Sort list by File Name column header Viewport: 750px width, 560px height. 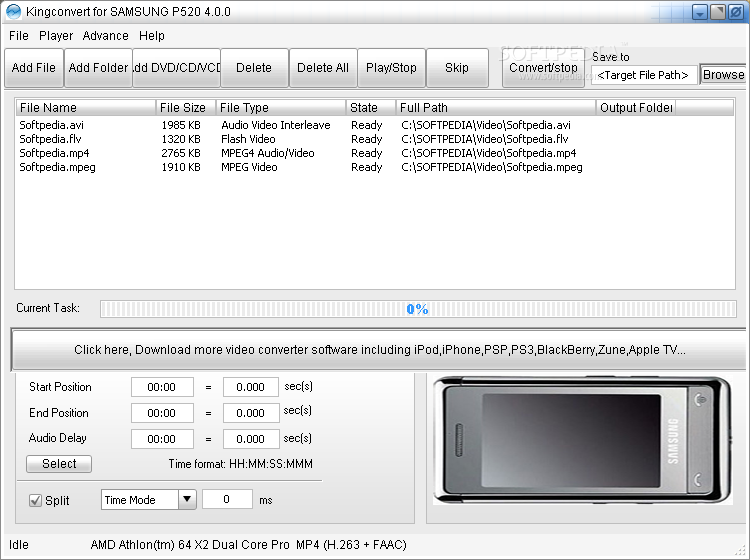[x=86, y=108]
